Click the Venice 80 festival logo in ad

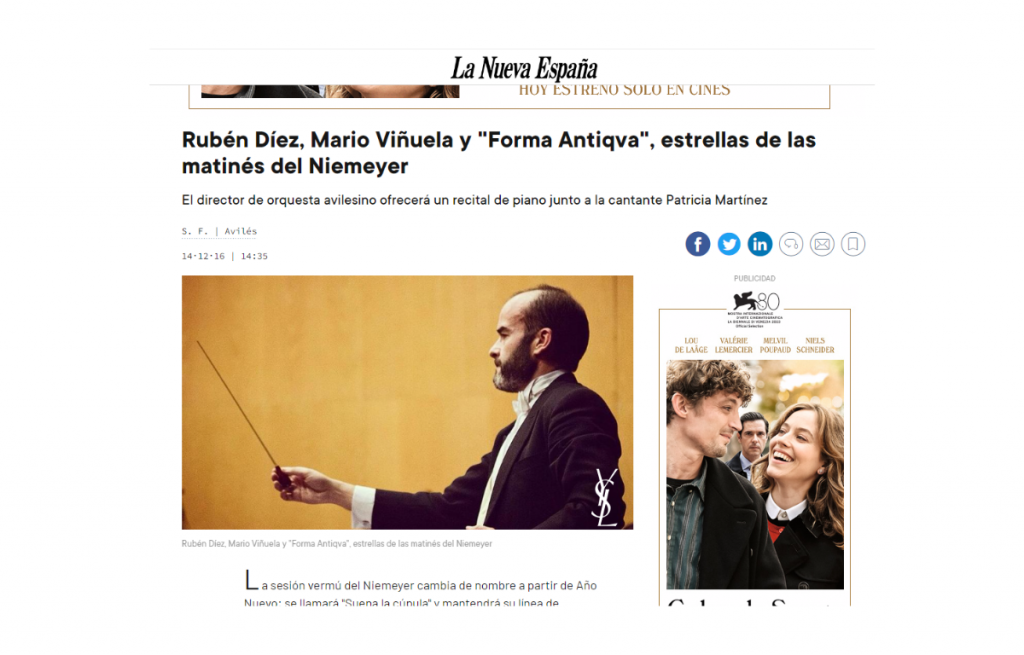pyautogui.click(x=755, y=309)
